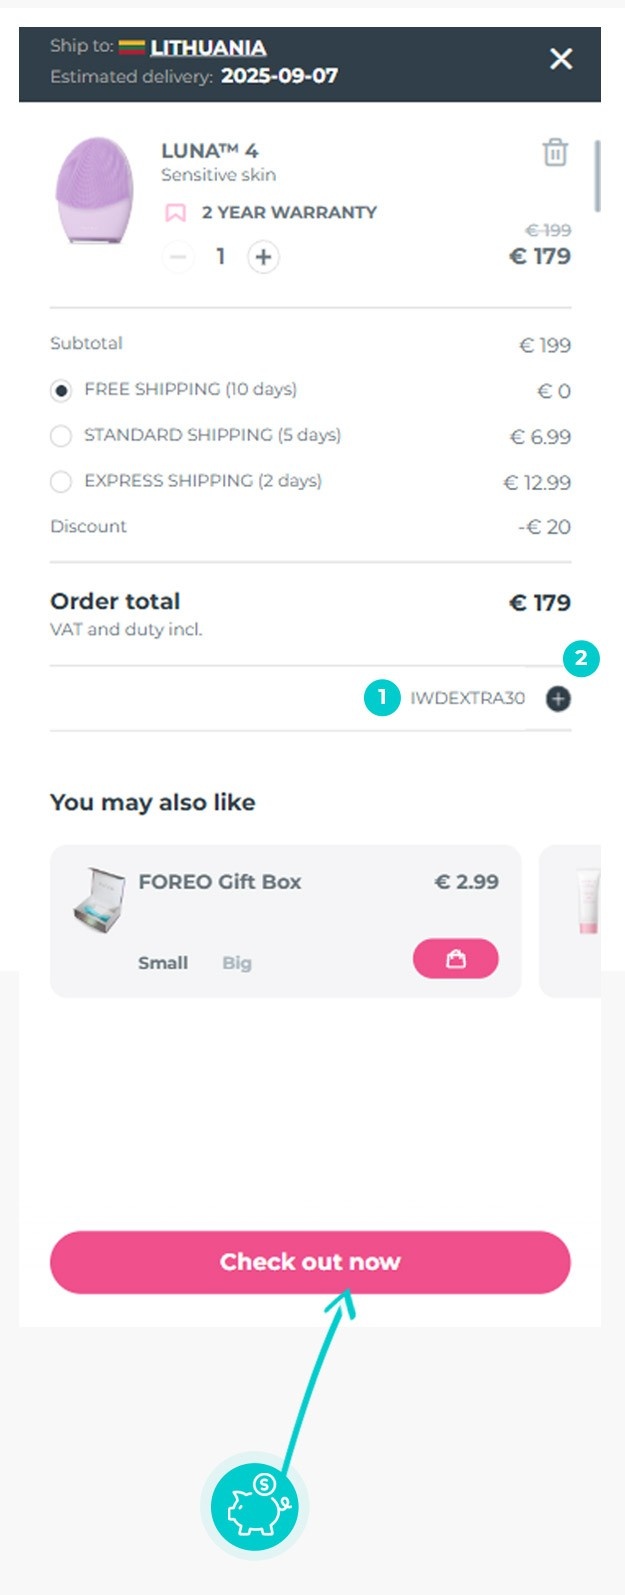
Task: Apply promo code with plus icon
Action: click(x=558, y=699)
